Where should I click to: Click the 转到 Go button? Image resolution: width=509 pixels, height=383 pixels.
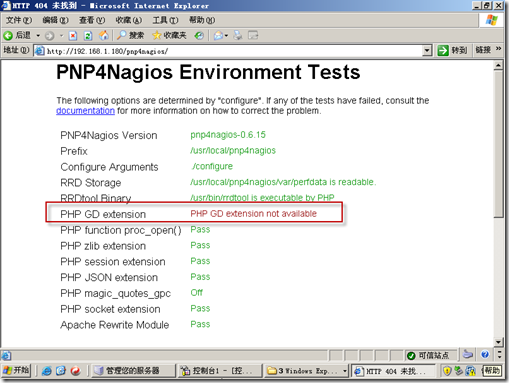(452, 51)
